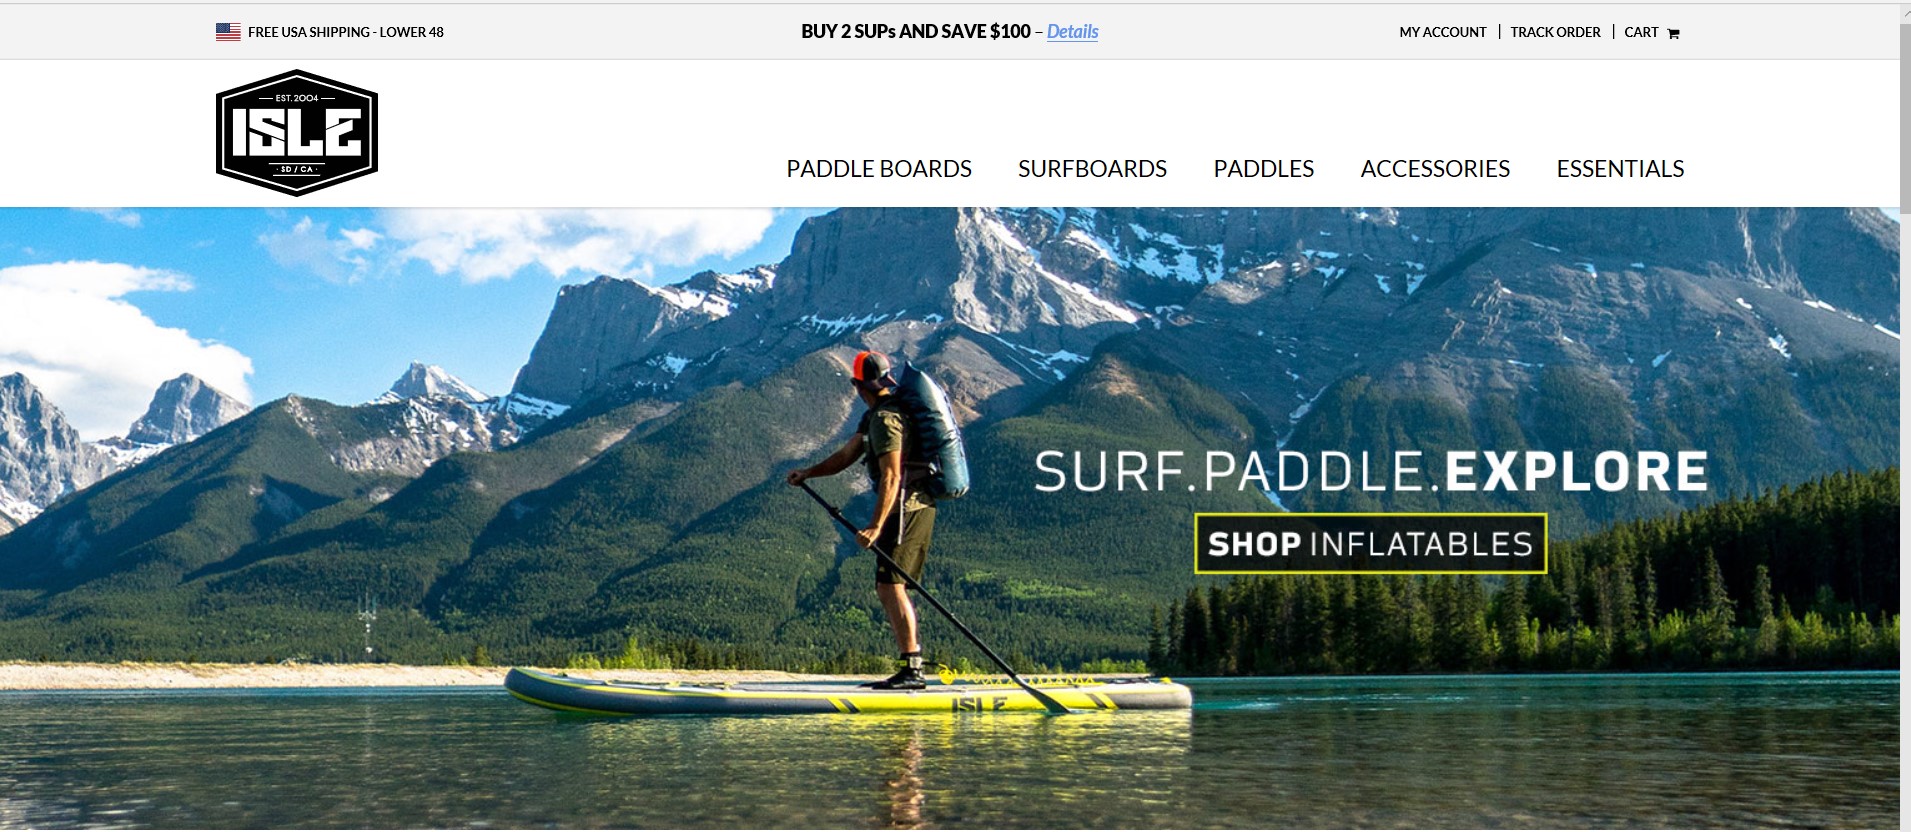
Task: Go to My Account
Action: 1442,32
